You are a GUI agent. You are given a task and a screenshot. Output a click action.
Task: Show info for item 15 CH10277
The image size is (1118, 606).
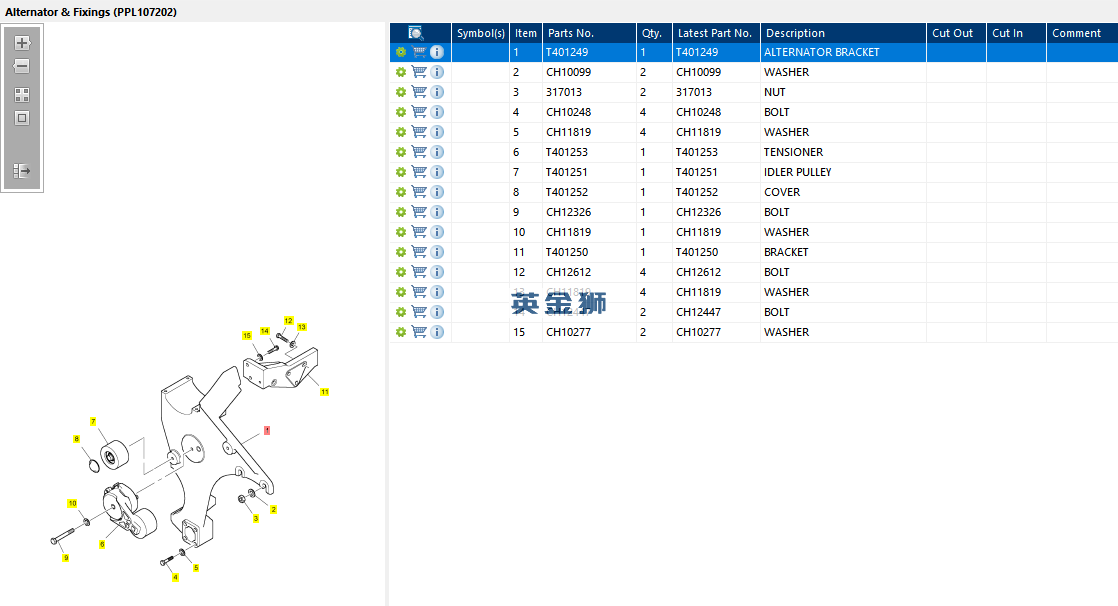437,332
